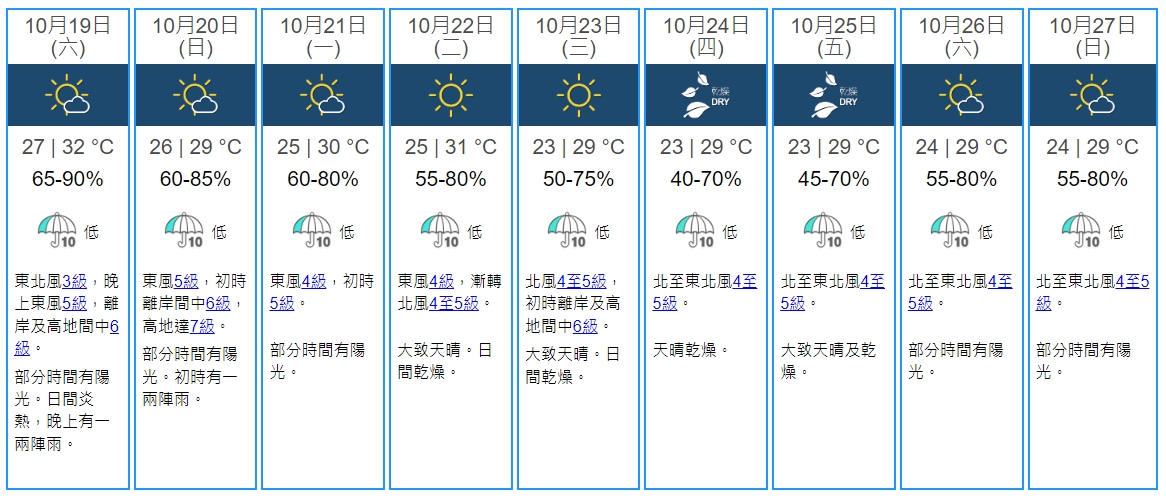Open the 6級 link in 10月20日 forecast
This screenshot has height=500, width=1166.
coord(217,303)
